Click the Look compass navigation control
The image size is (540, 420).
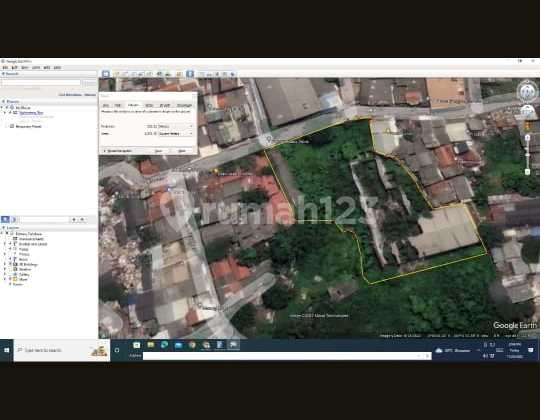coord(527,92)
